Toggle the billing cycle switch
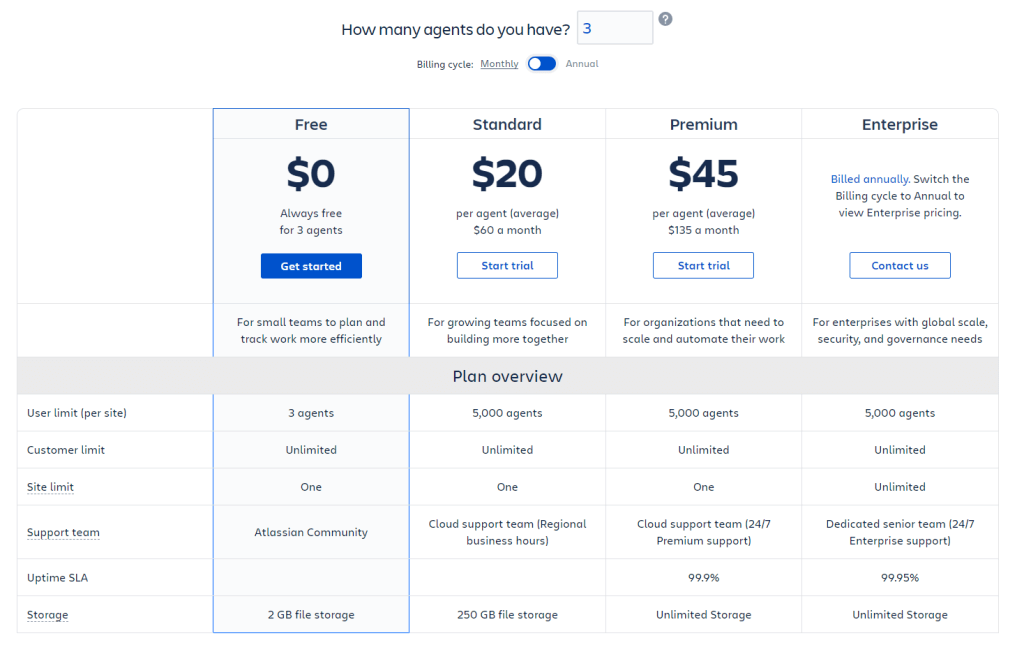 coord(541,63)
